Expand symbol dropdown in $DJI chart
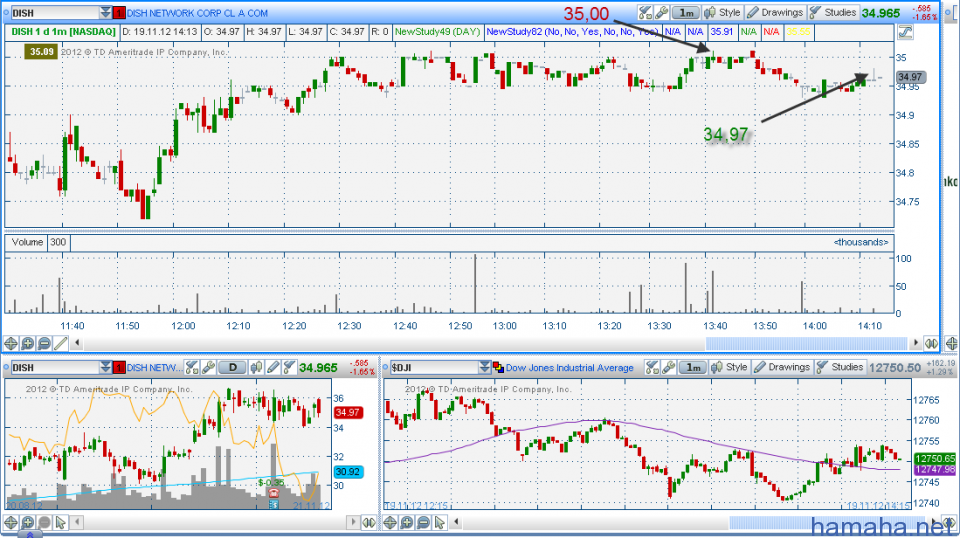 (485, 367)
